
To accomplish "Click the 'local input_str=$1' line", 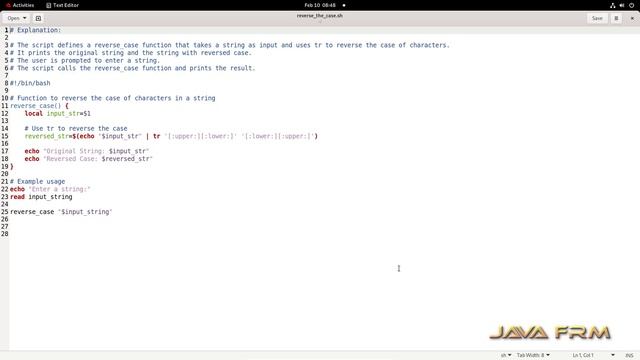I will coord(58,113).
